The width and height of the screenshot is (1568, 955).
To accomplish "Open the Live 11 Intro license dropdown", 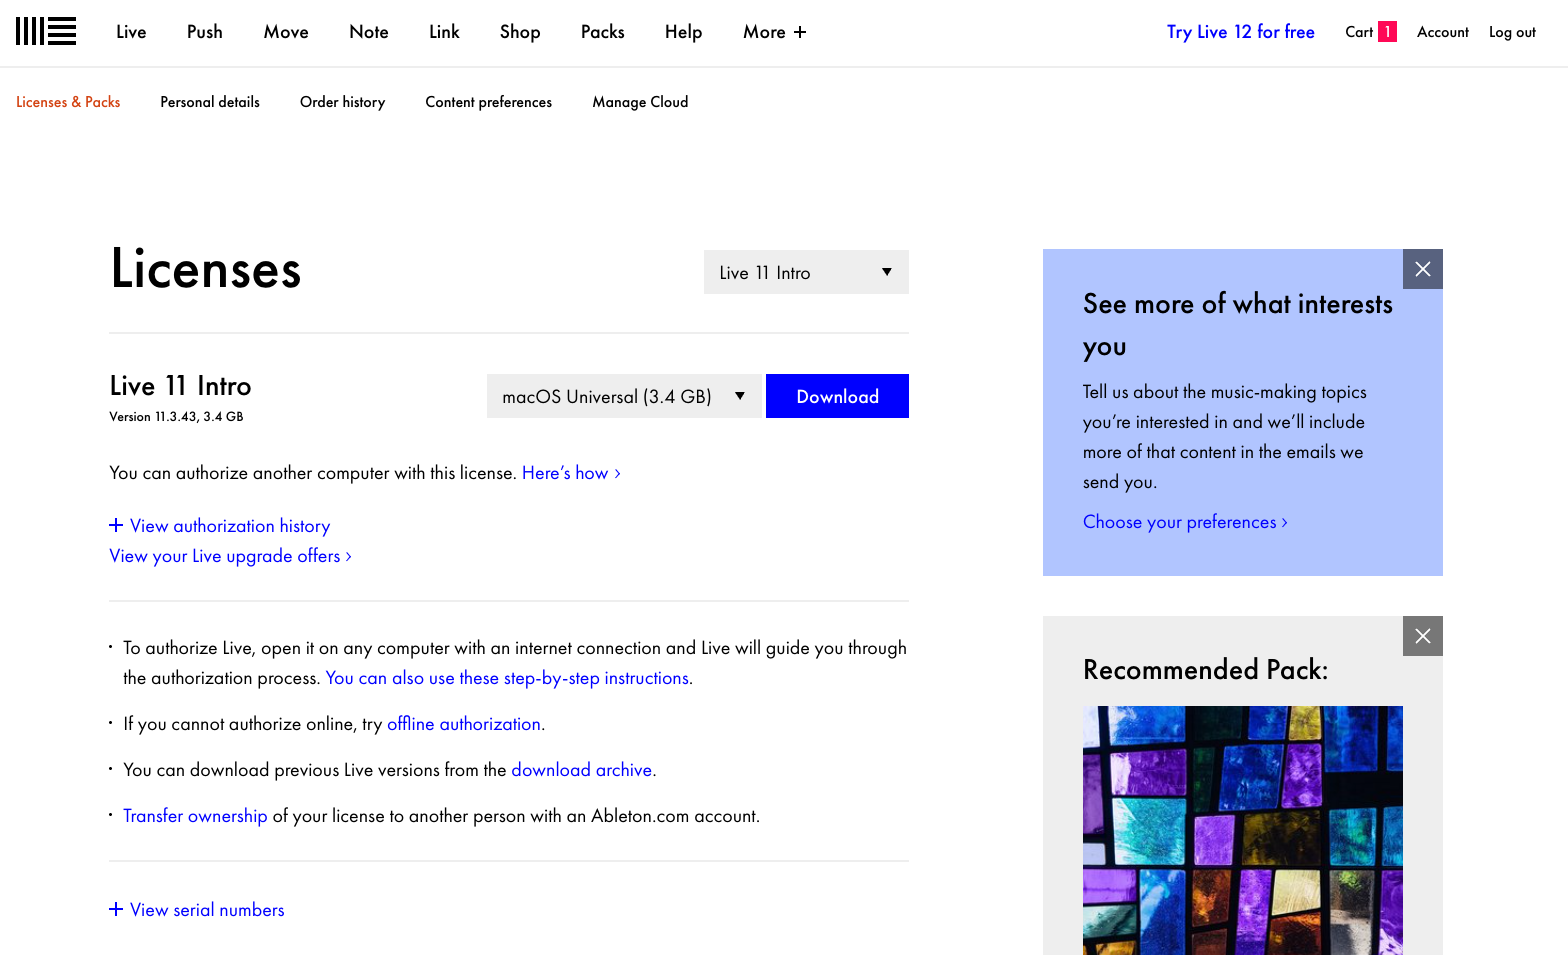I will [805, 272].
